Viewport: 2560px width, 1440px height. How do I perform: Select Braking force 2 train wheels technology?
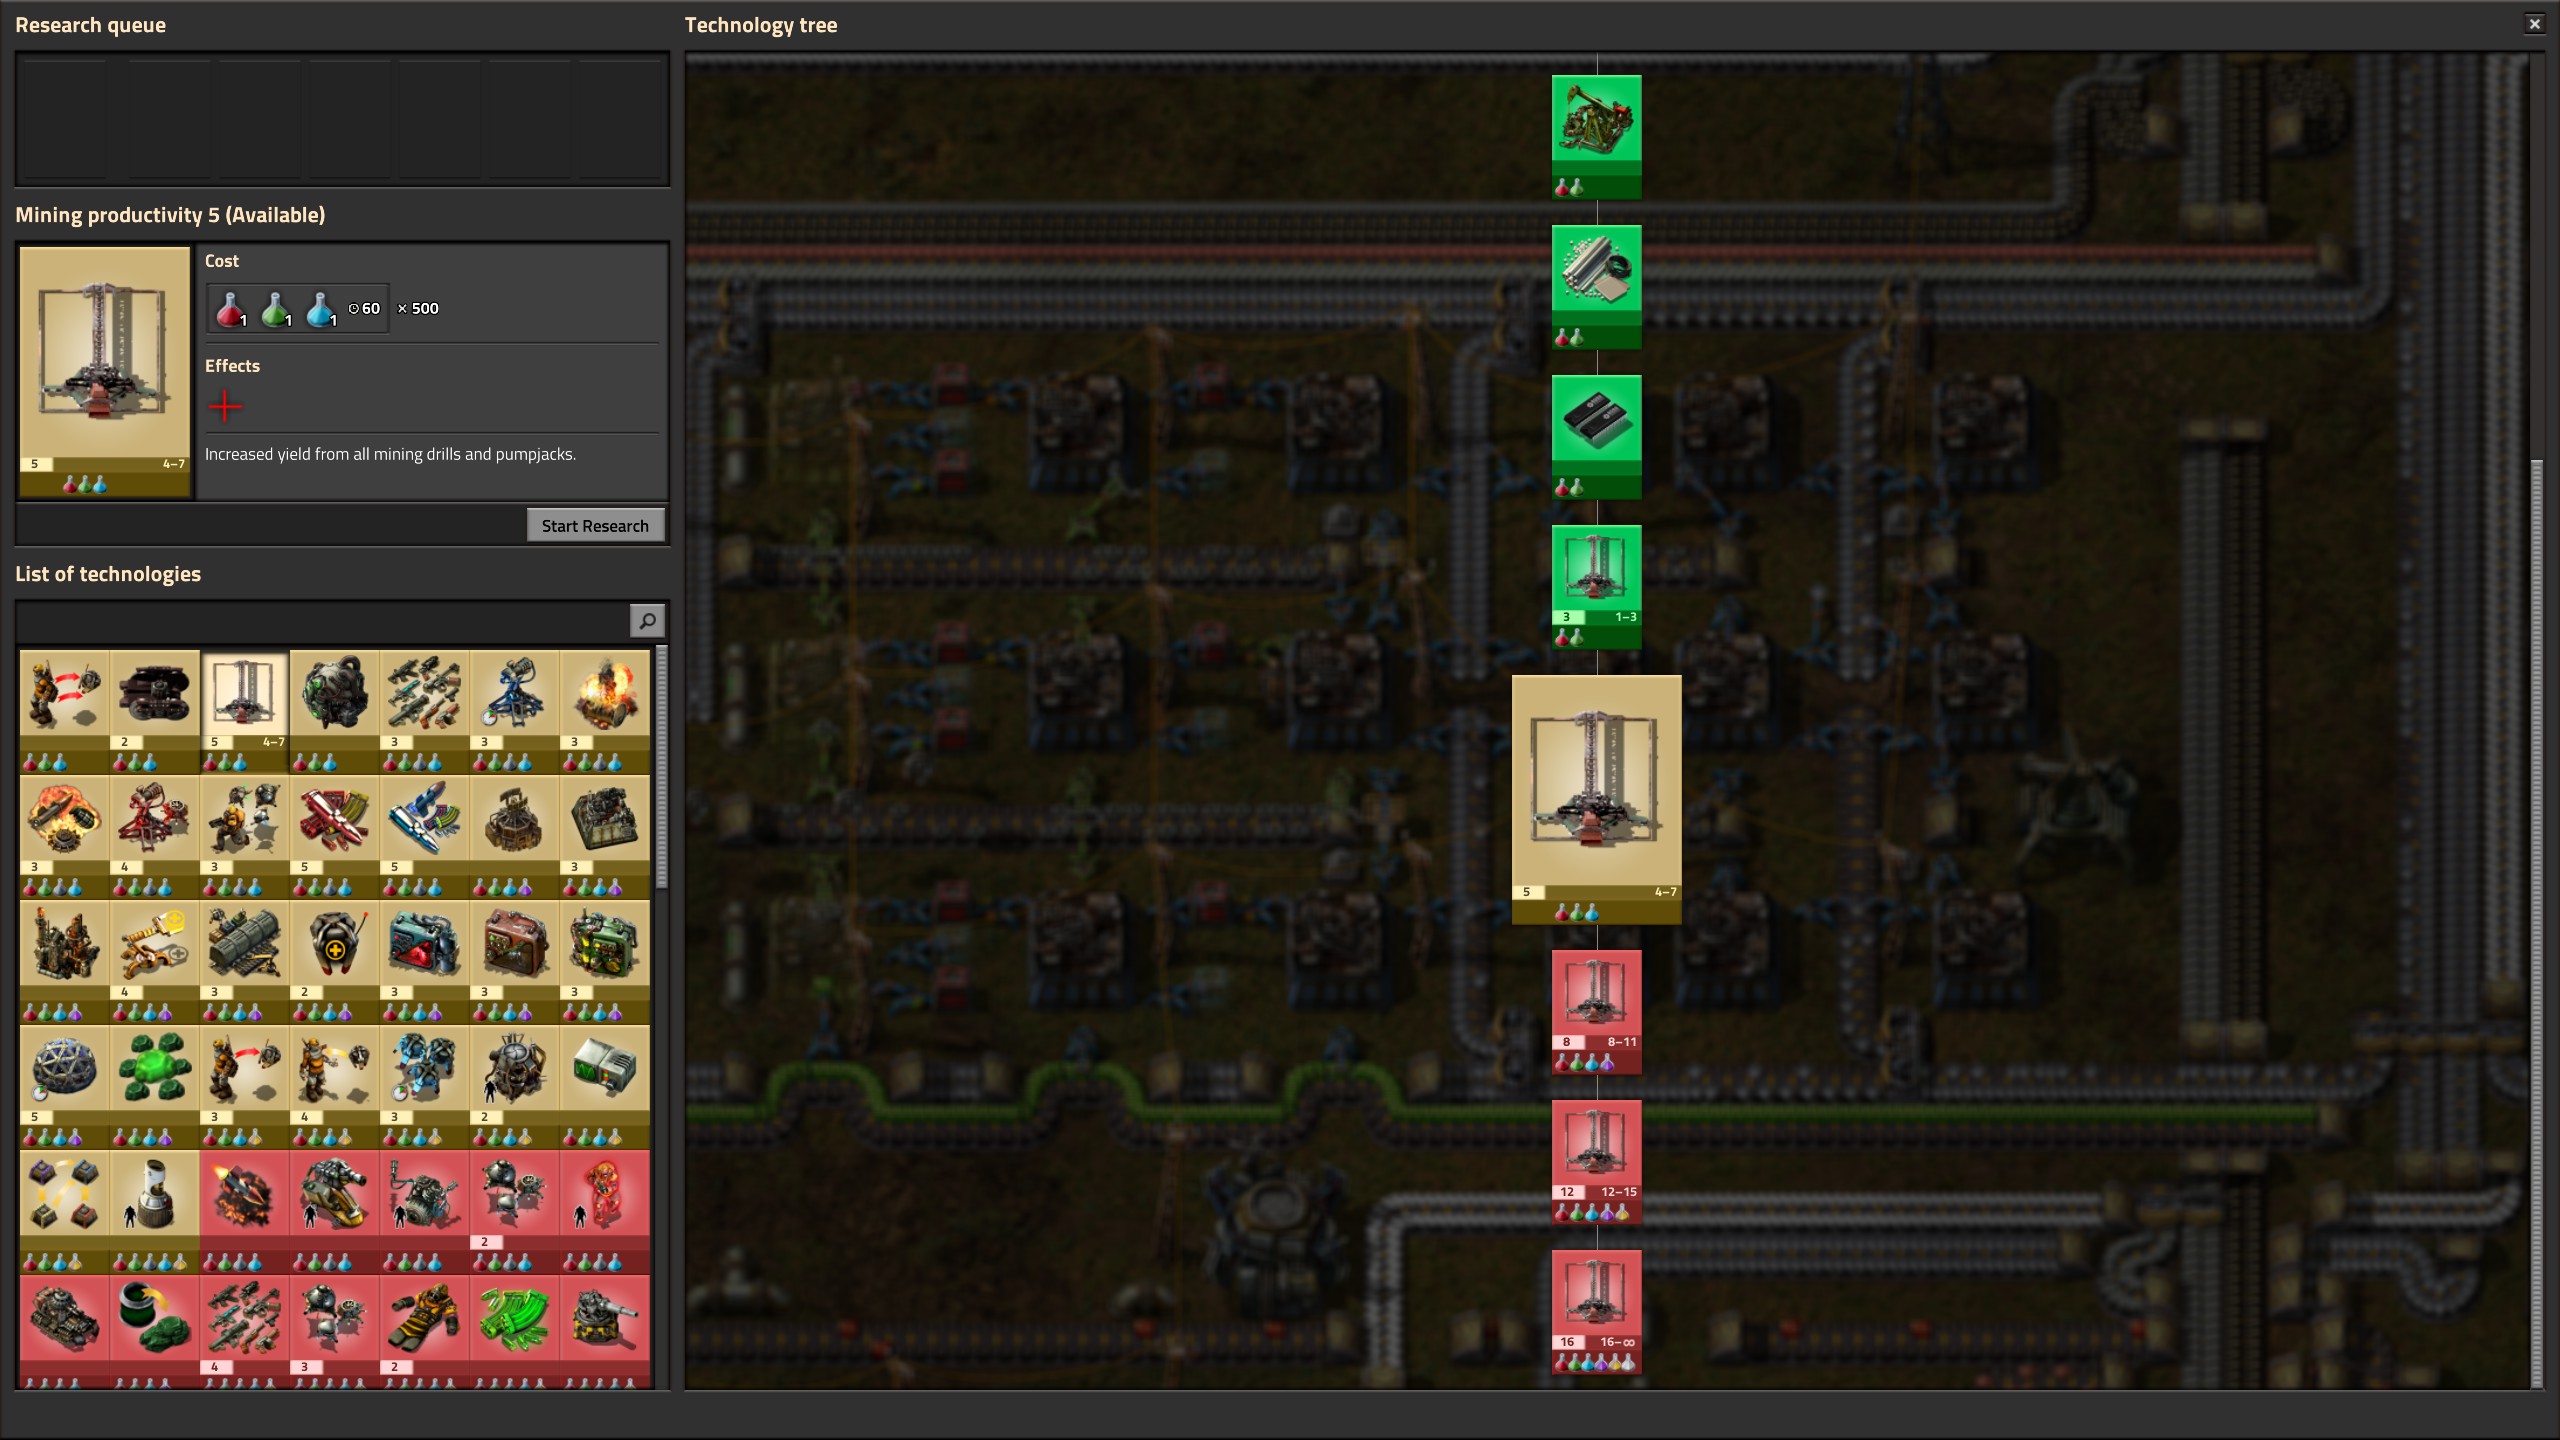(155, 712)
